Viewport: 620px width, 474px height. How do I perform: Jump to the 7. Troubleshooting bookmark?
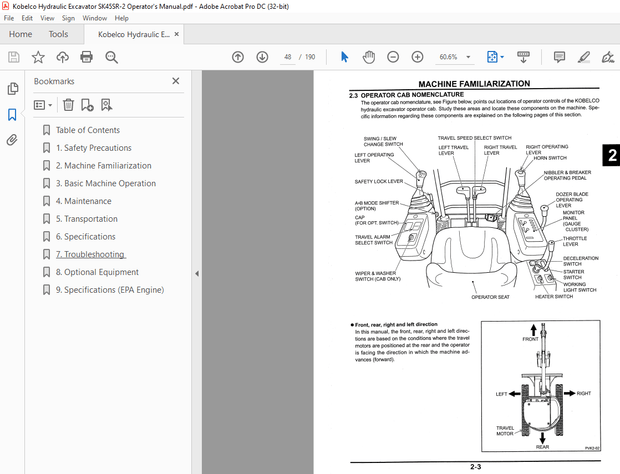(97, 254)
